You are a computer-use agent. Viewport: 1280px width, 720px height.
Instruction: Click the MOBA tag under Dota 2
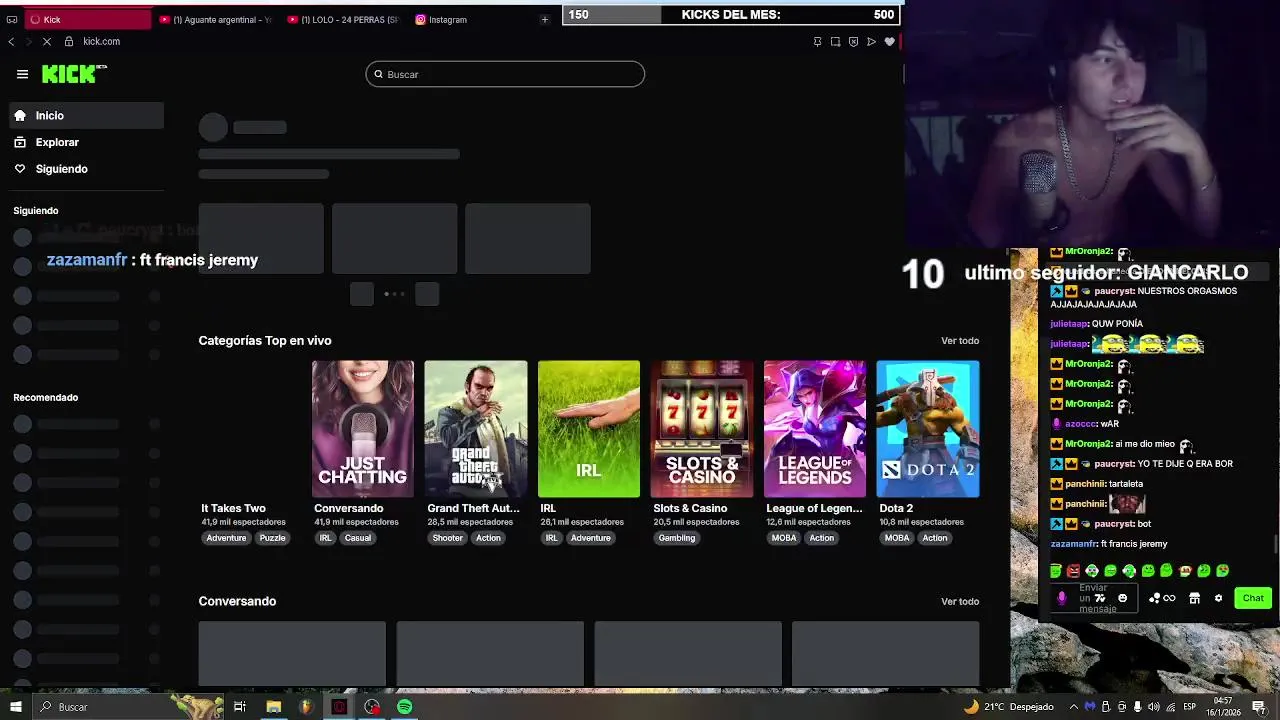click(x=897, y=538)
